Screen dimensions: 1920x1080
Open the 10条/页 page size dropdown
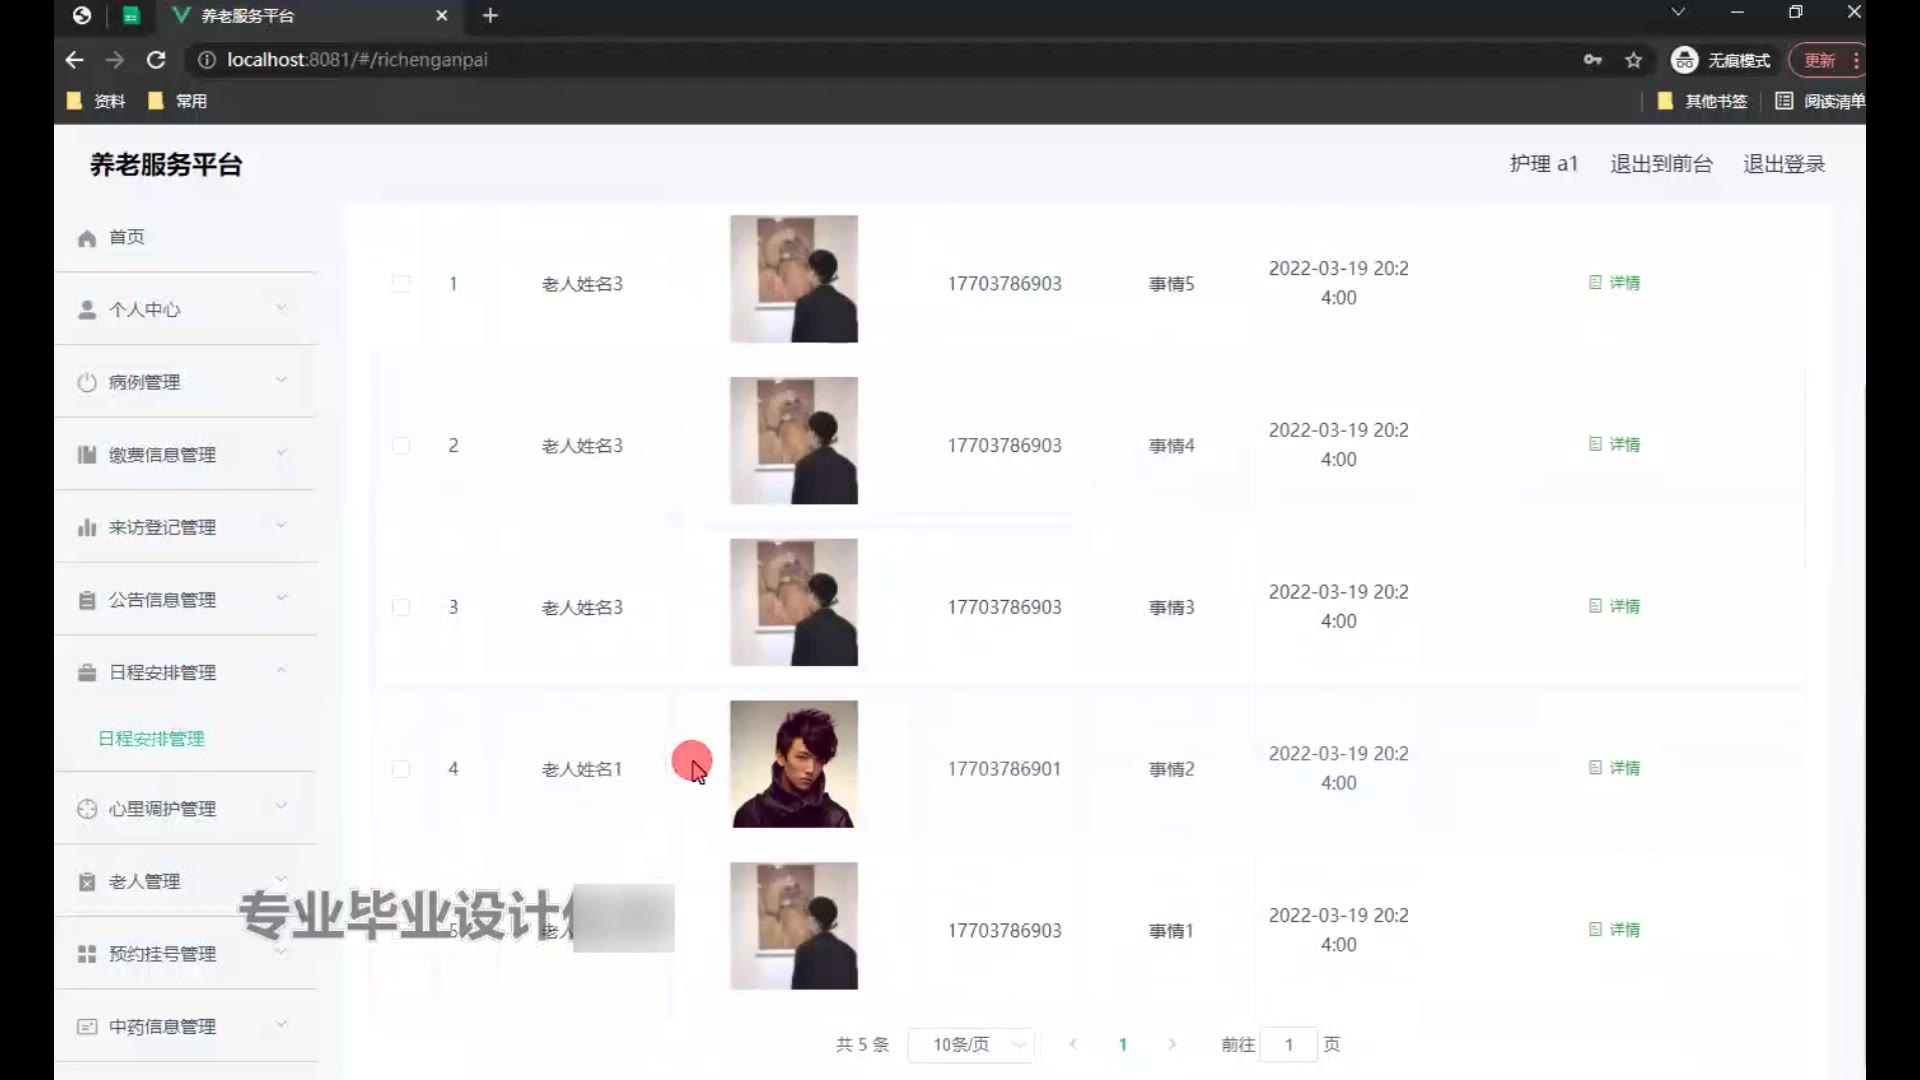tap(970, 1044)
